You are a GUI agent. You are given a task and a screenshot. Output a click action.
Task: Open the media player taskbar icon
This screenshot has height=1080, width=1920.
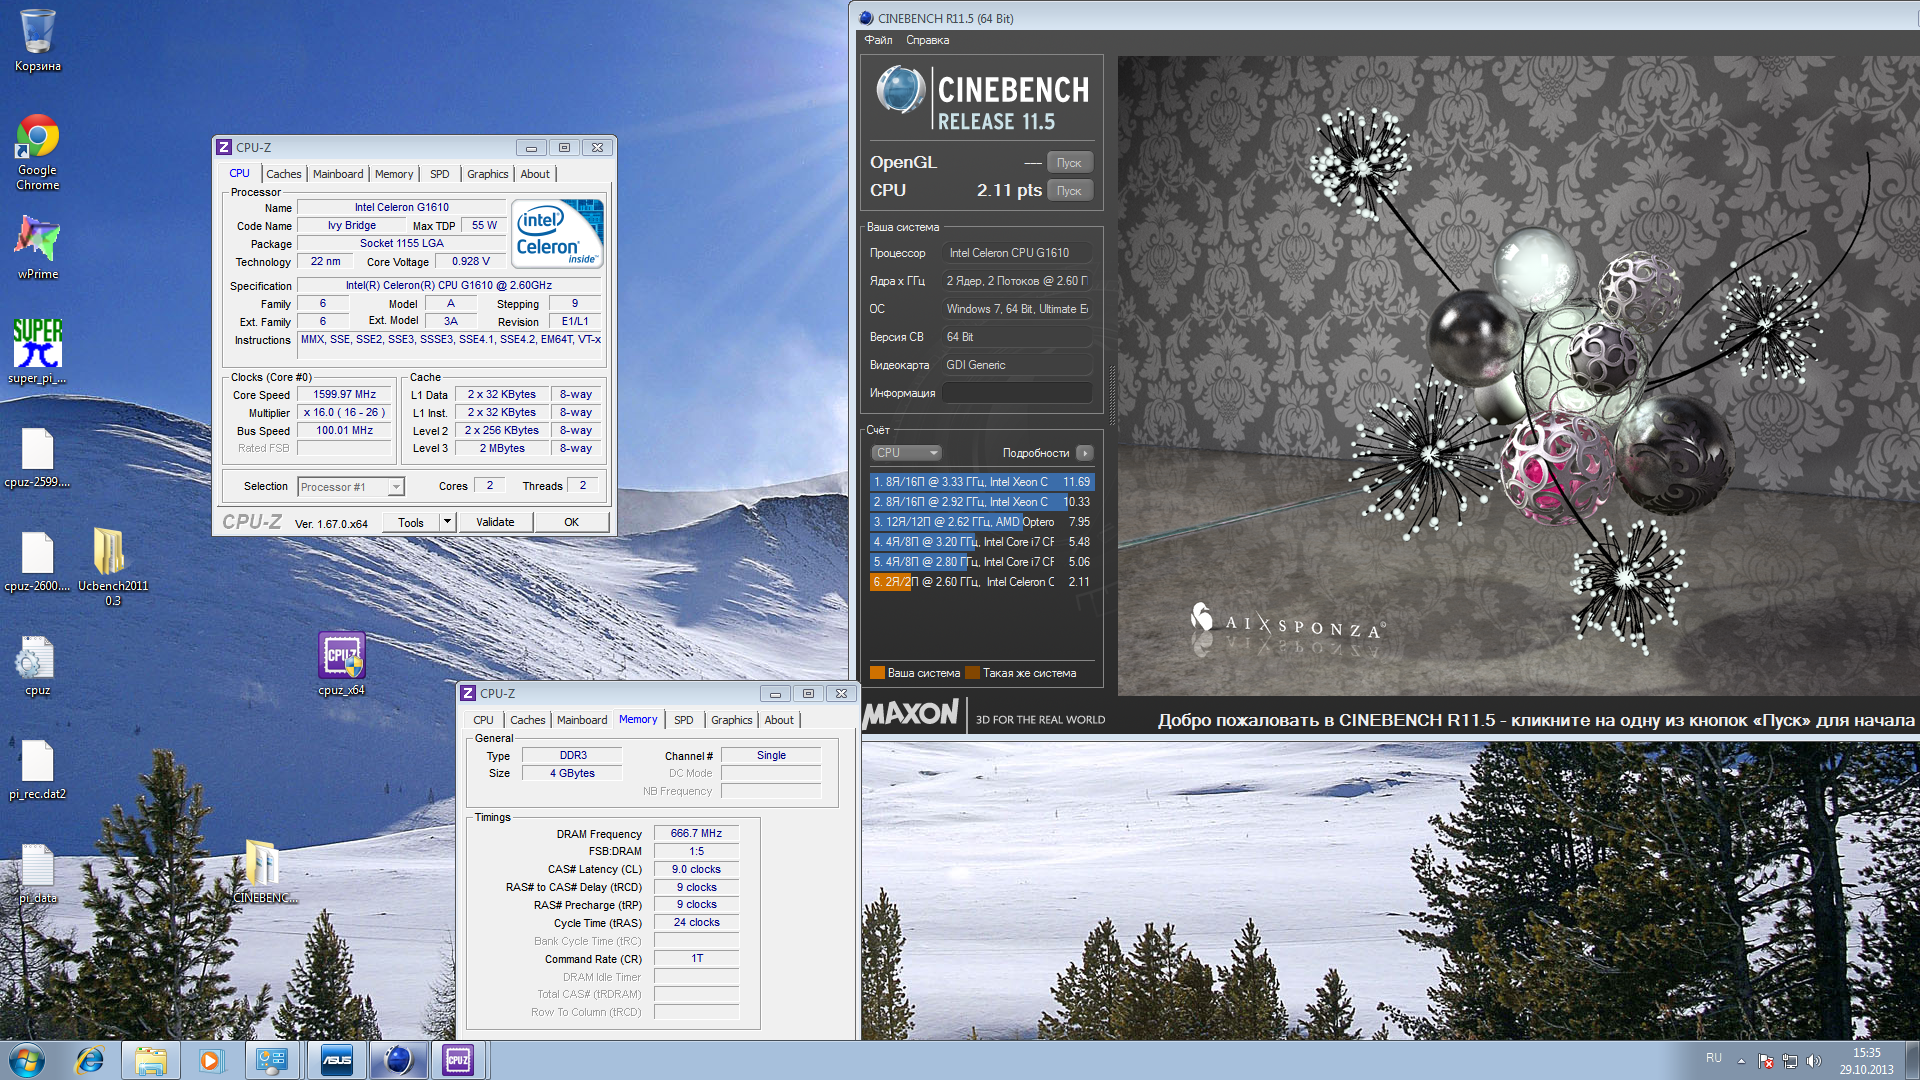click(211, 1060)
